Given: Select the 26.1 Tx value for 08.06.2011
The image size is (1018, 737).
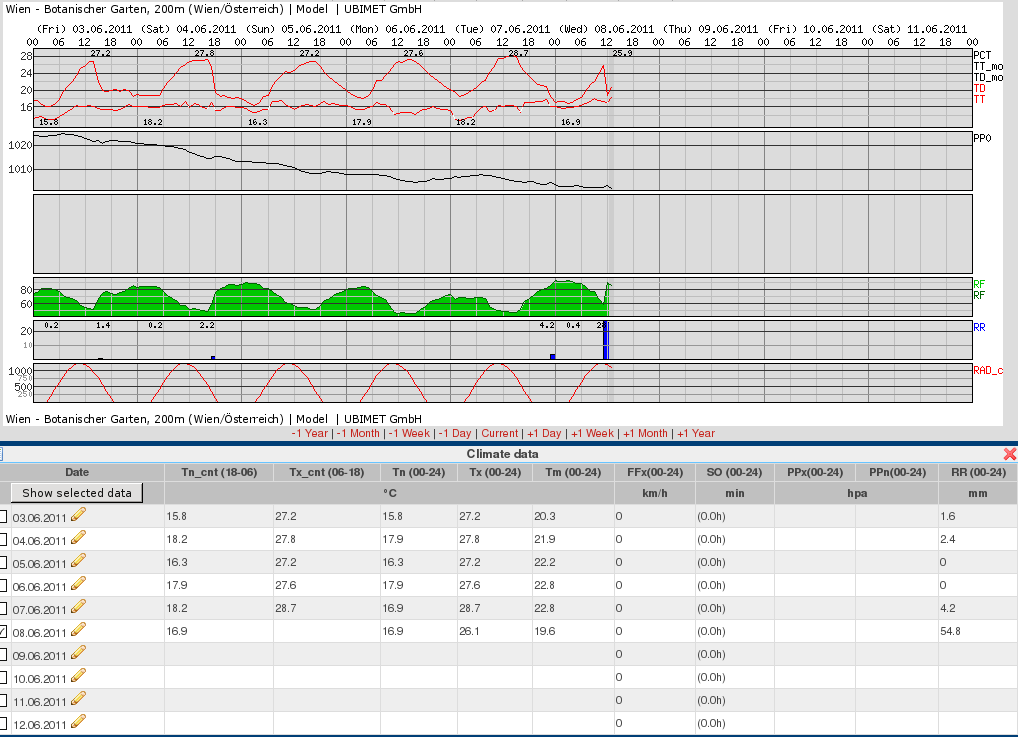Looking at the screenshot, I should (495, 631).
